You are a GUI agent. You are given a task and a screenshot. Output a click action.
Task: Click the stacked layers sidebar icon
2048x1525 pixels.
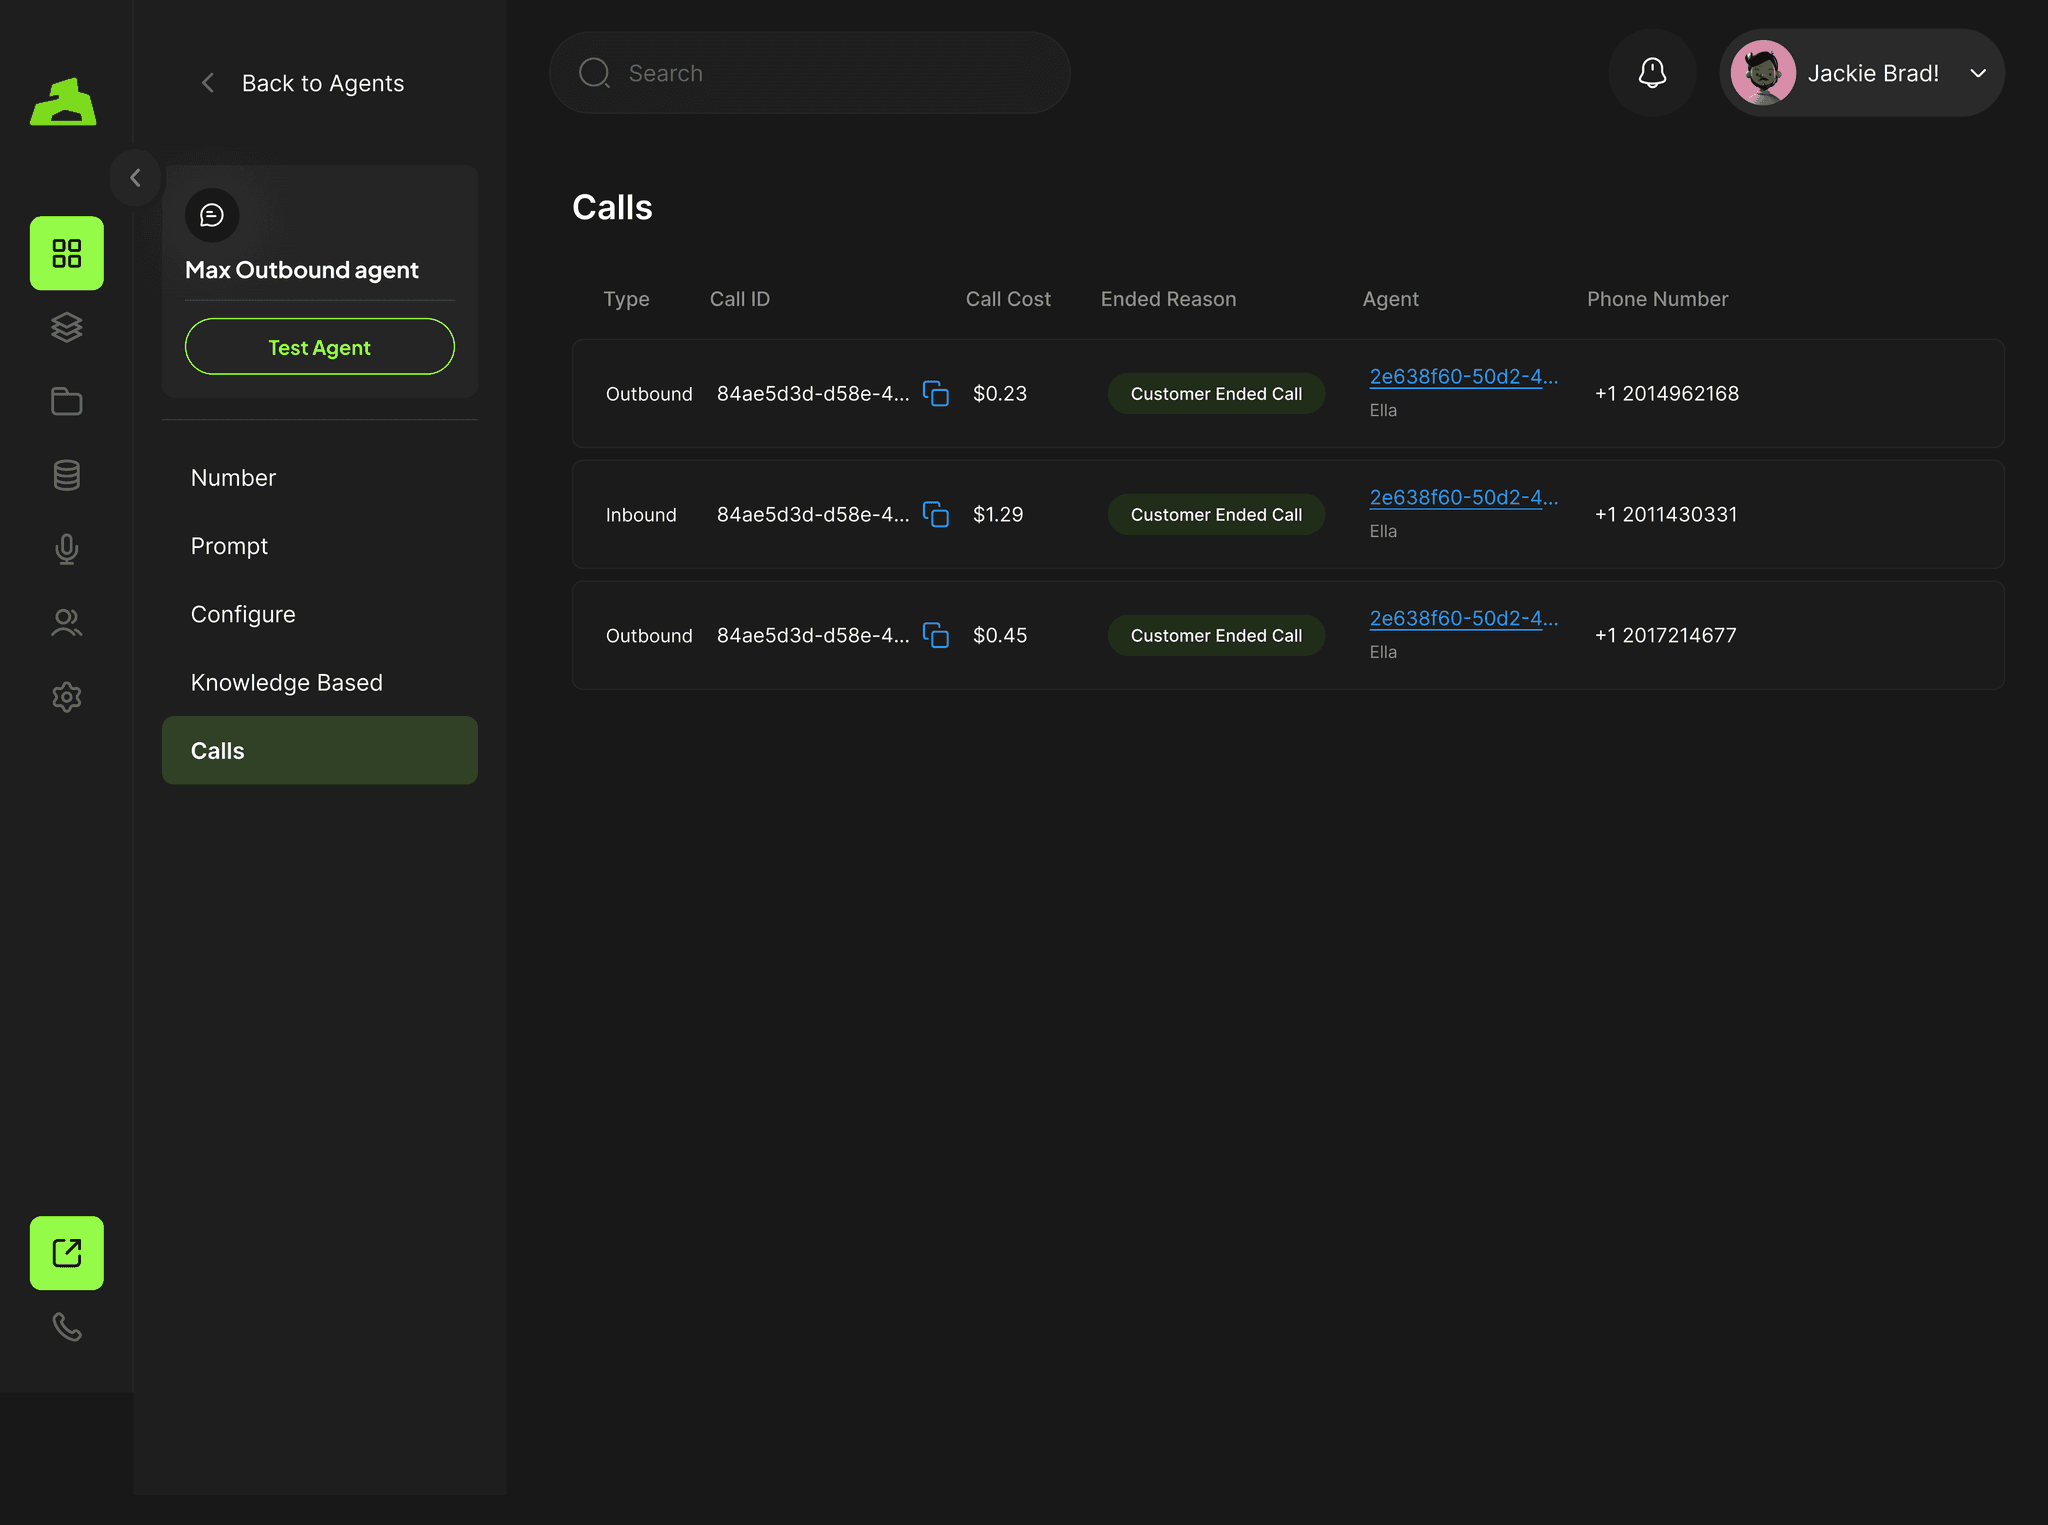[x=67, y=327]
